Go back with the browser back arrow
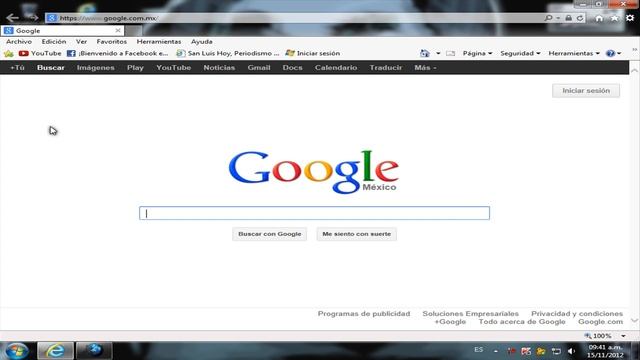 (x=12, y=18)
